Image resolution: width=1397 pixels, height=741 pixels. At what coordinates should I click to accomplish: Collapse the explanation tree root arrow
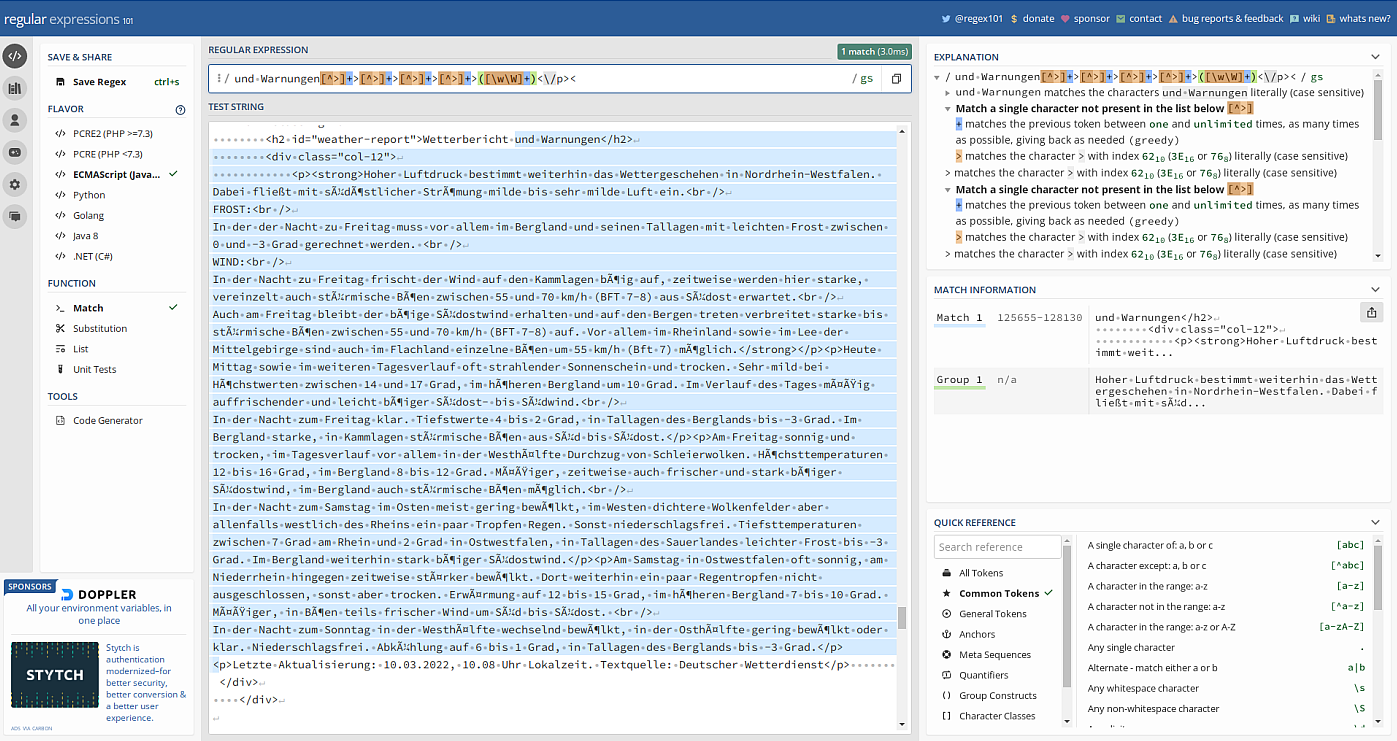pyautogui.click(x=938, y=77)
